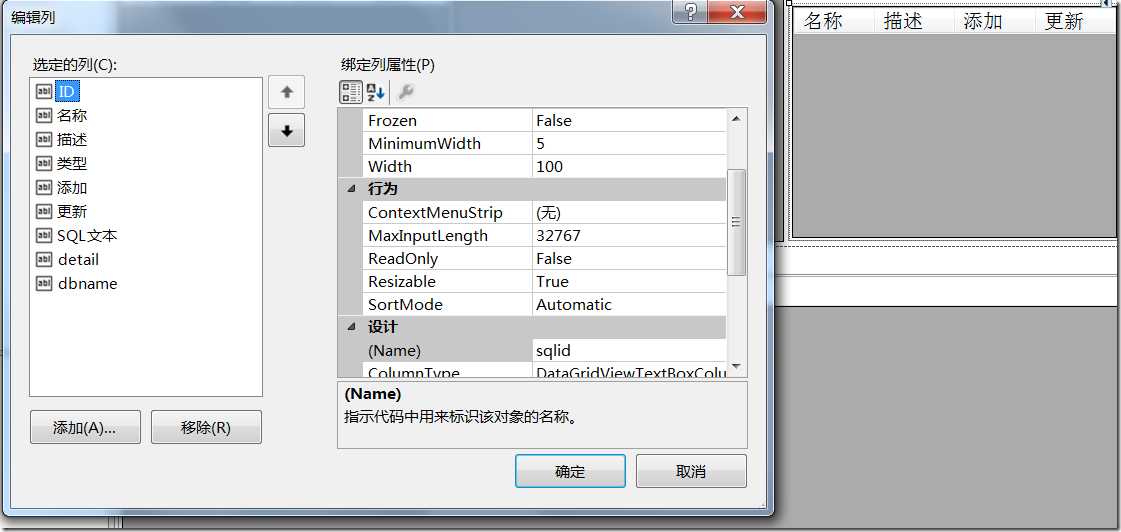The height and width of the screenshot is (532, 1121).
Task: Edit the MaxInputLength value 32767
Action: point(629,235)
